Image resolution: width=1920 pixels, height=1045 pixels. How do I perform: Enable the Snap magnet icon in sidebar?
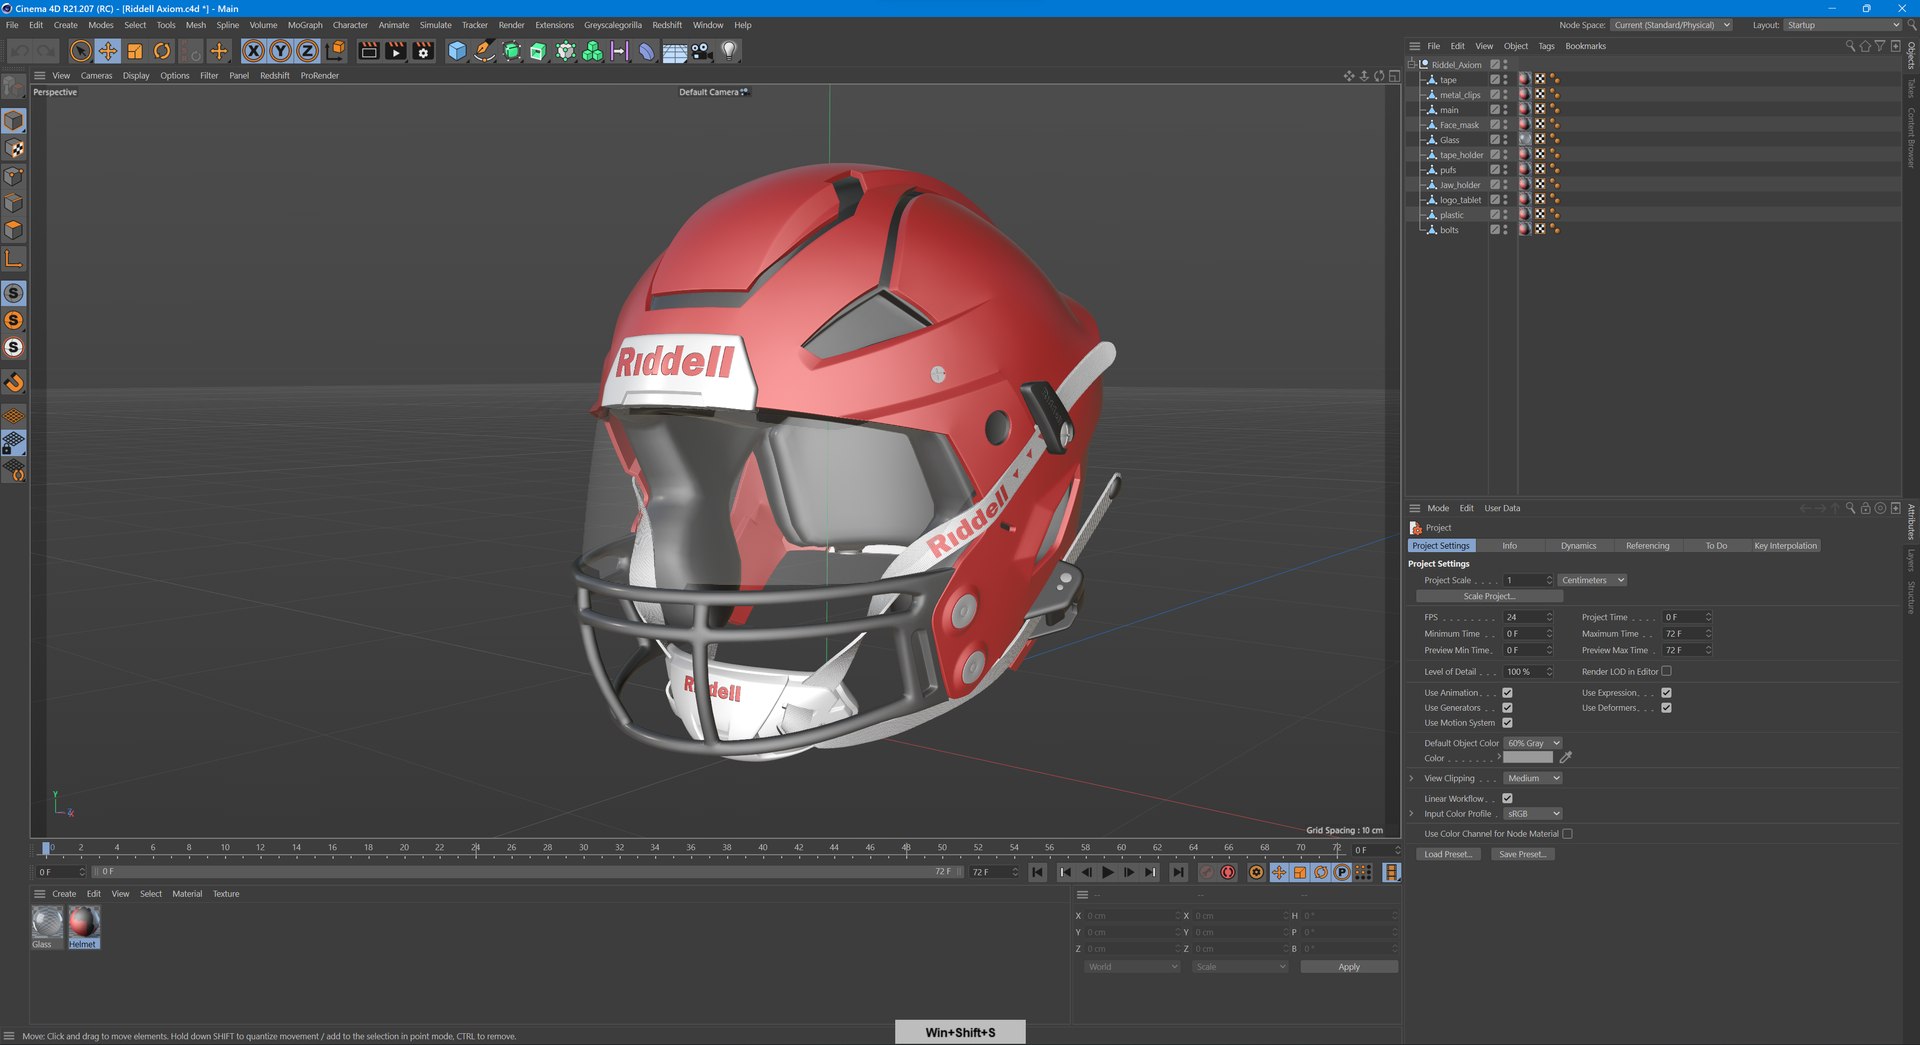tap(14, 382)
